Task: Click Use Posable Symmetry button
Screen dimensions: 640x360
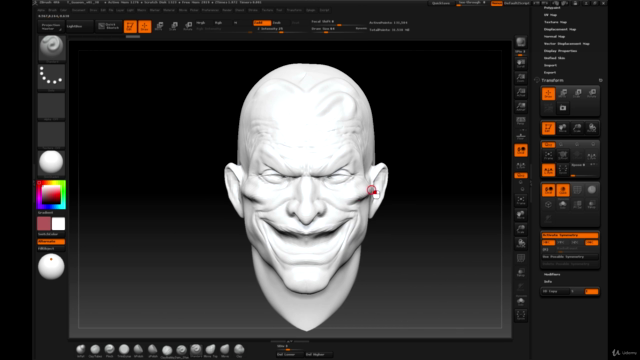Action: 570,257
